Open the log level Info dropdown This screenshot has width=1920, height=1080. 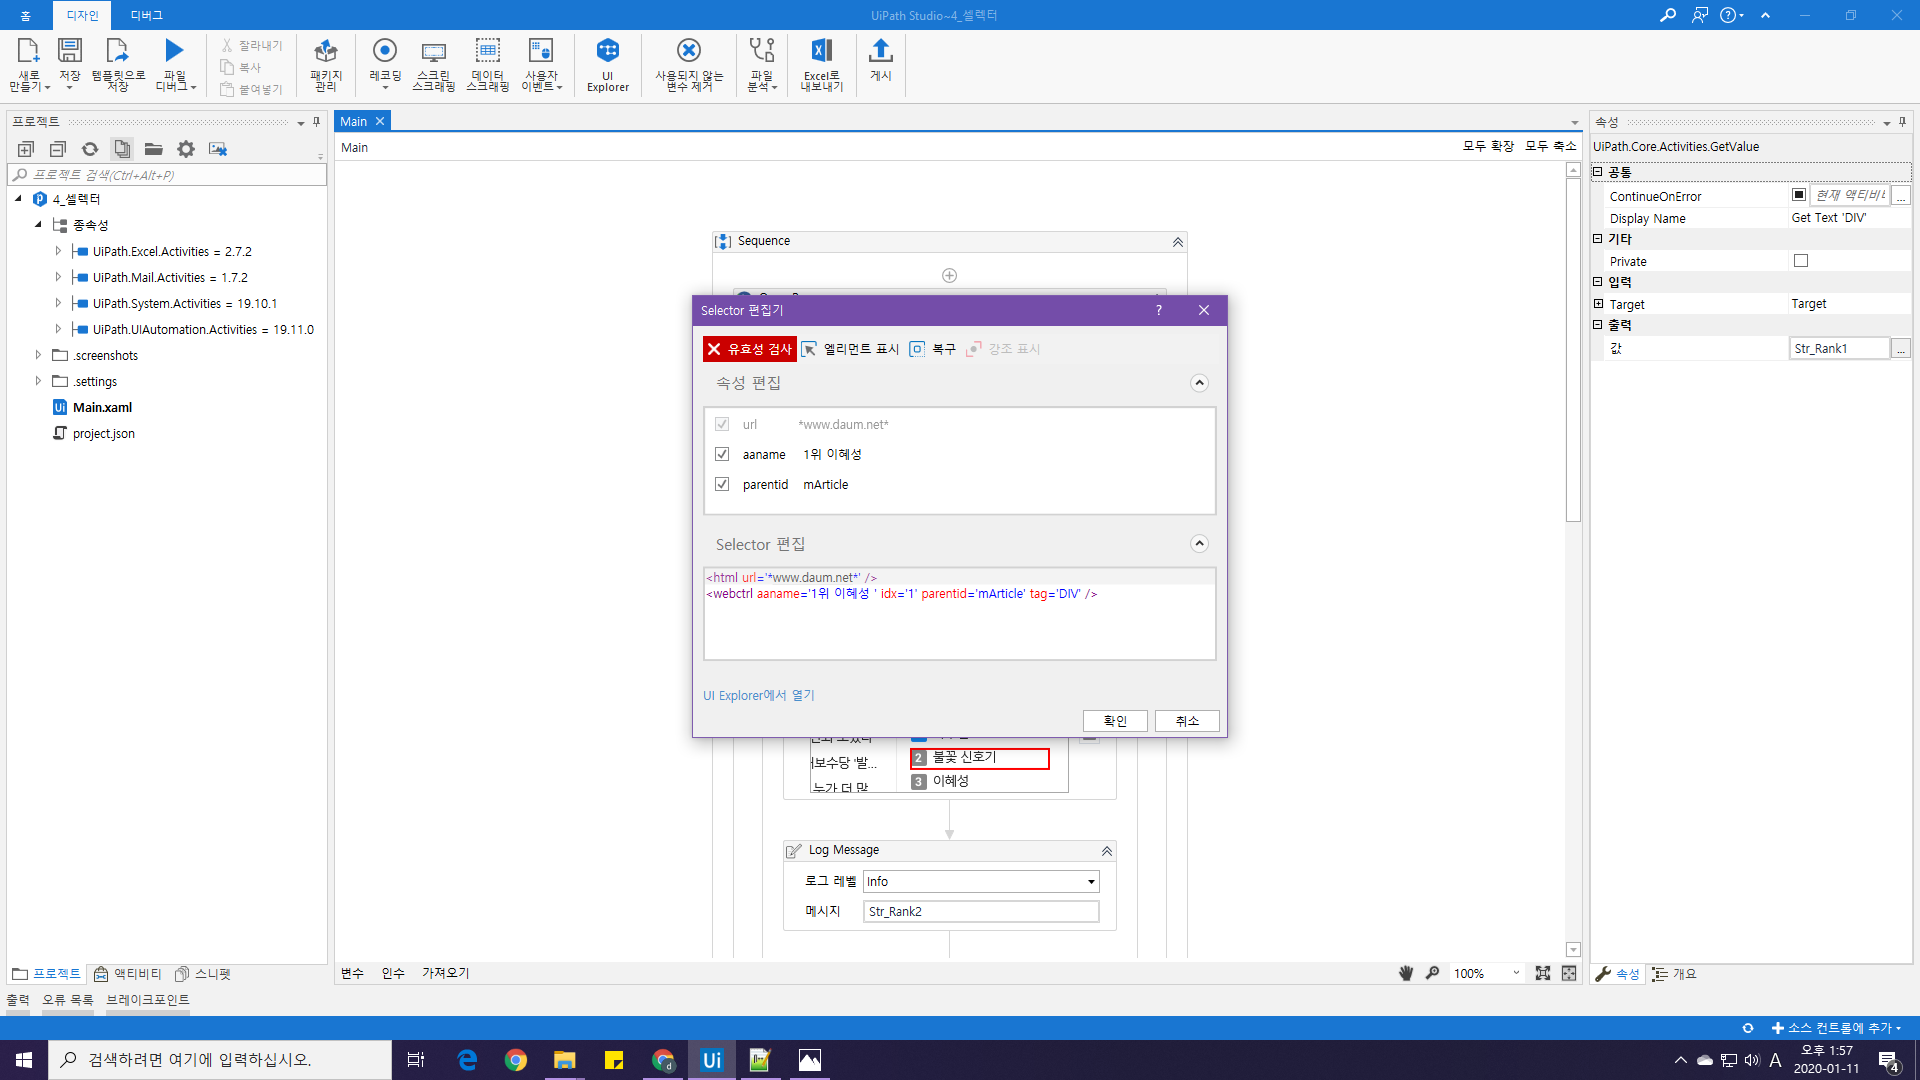tap(1090, 881)
